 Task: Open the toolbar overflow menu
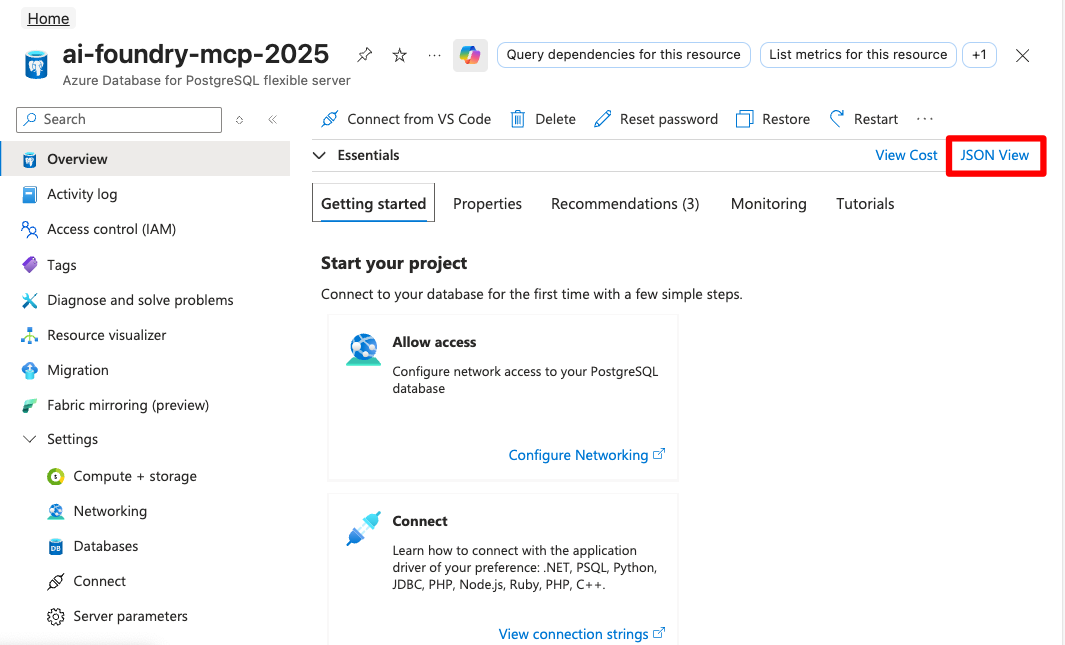(x=924, y=118)
